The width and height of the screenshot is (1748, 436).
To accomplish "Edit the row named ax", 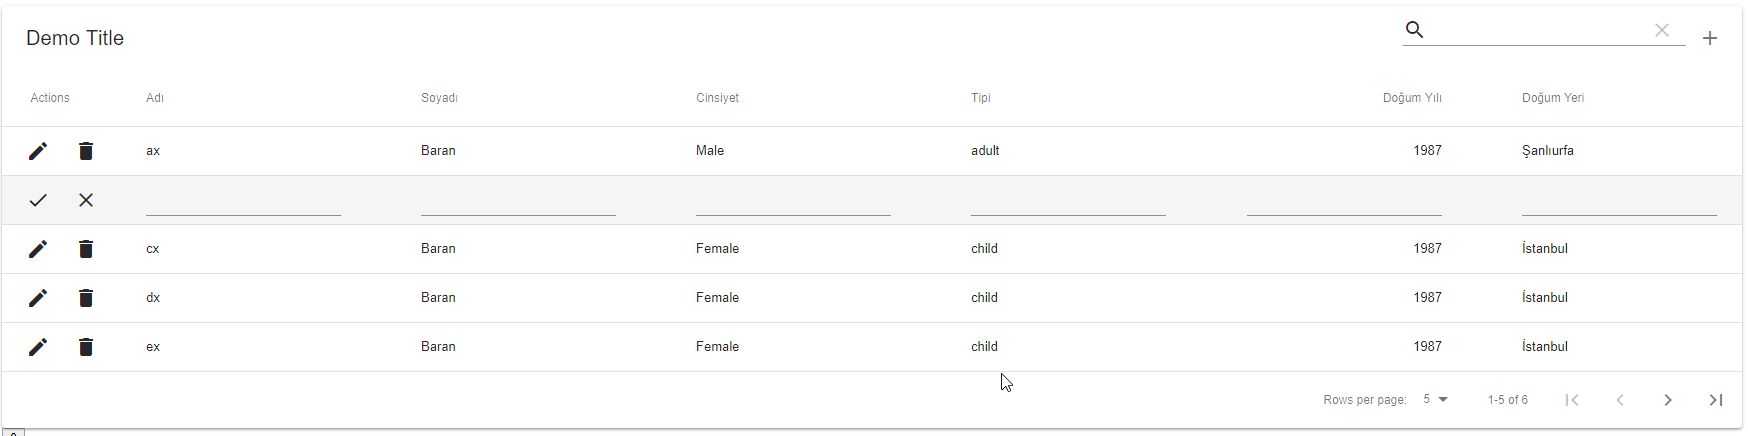I will coord(38,151).
